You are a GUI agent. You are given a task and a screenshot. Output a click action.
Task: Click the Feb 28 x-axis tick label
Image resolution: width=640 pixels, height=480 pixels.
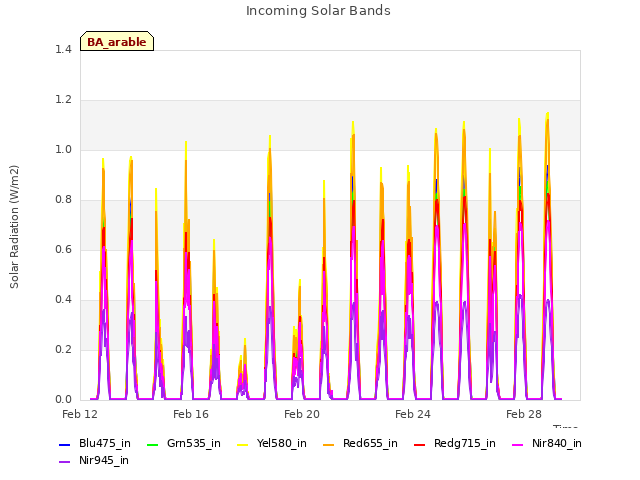coord(524,414)
